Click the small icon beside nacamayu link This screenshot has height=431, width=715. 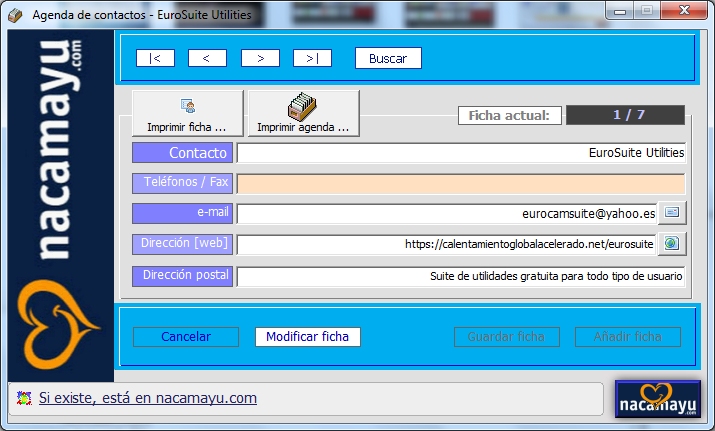tap(24, 398)
